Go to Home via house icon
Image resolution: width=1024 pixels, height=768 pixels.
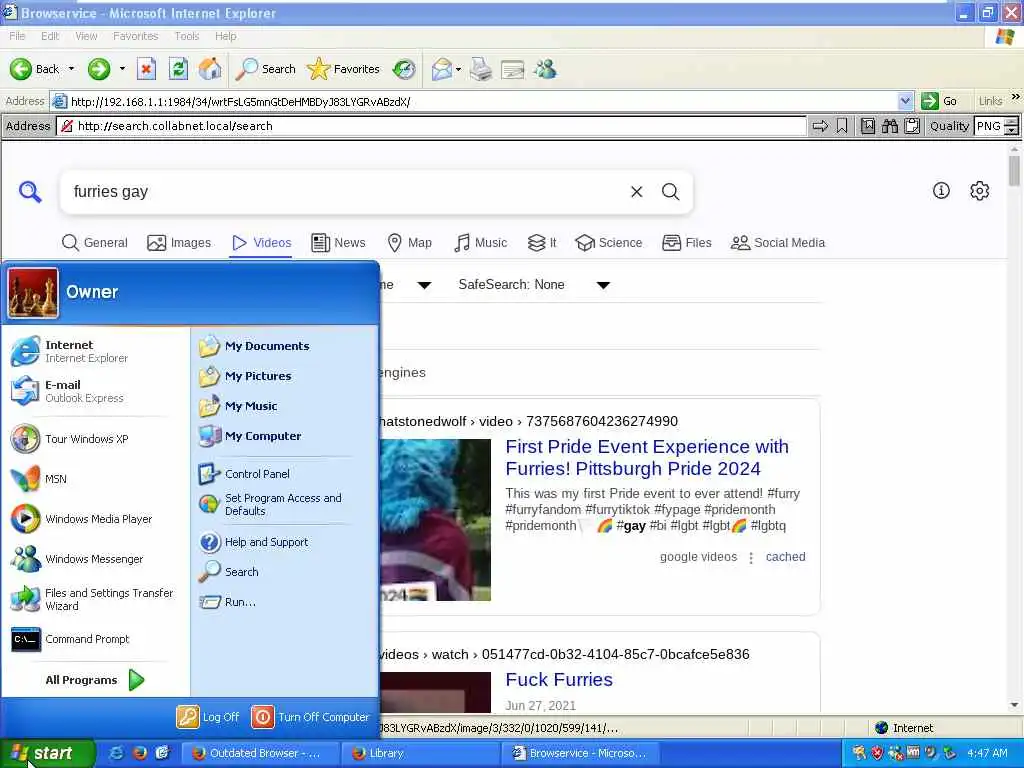coord(210,69)
